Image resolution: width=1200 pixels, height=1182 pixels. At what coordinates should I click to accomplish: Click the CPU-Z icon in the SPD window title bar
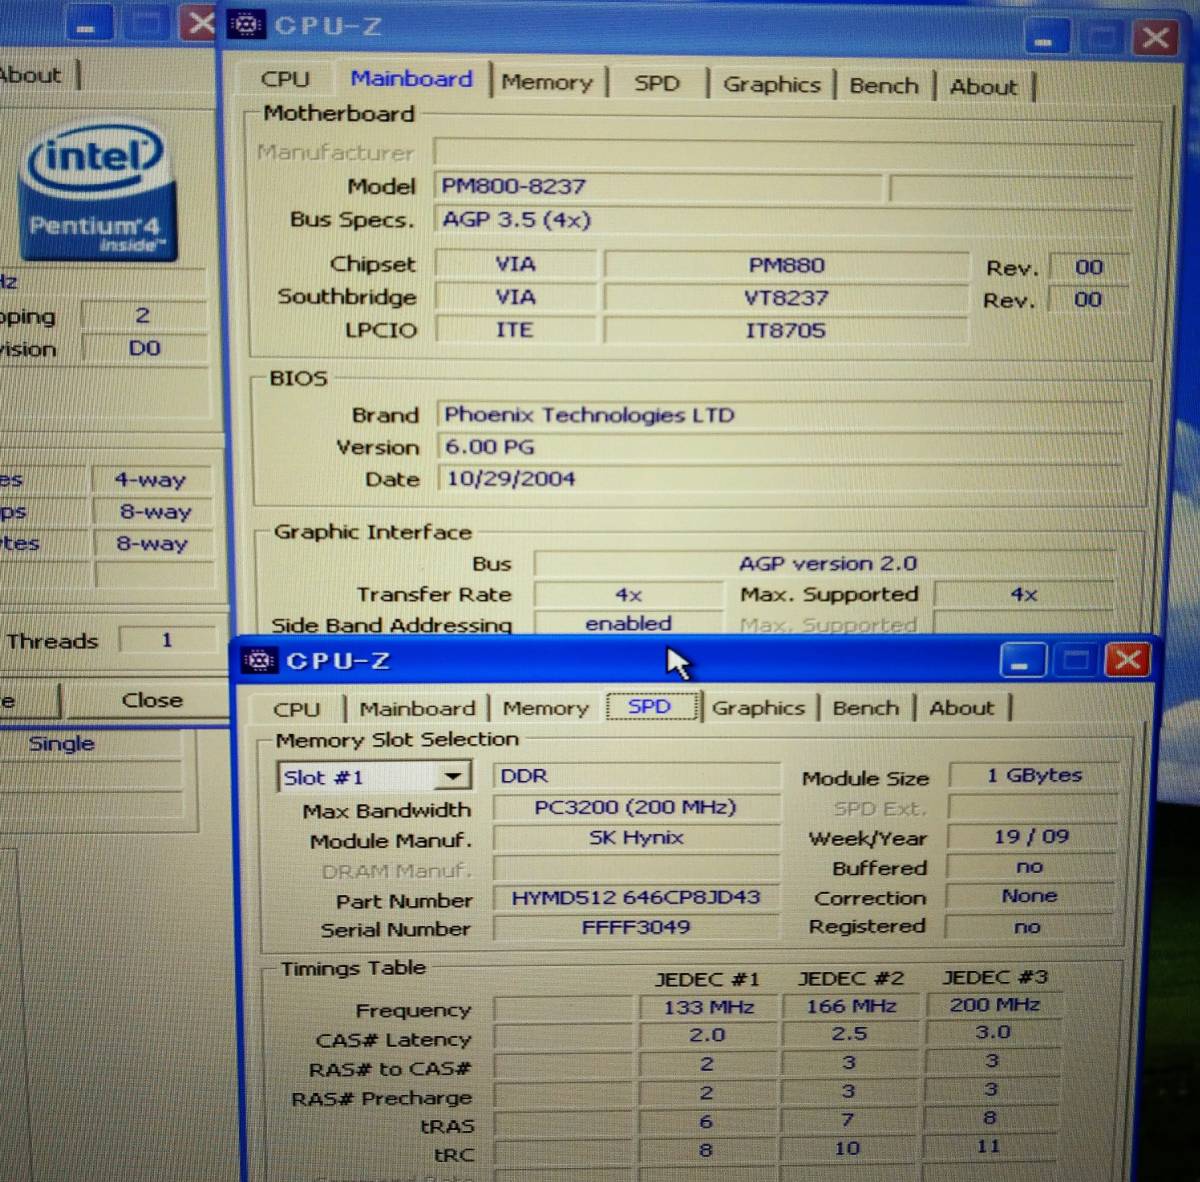[260, 660]
